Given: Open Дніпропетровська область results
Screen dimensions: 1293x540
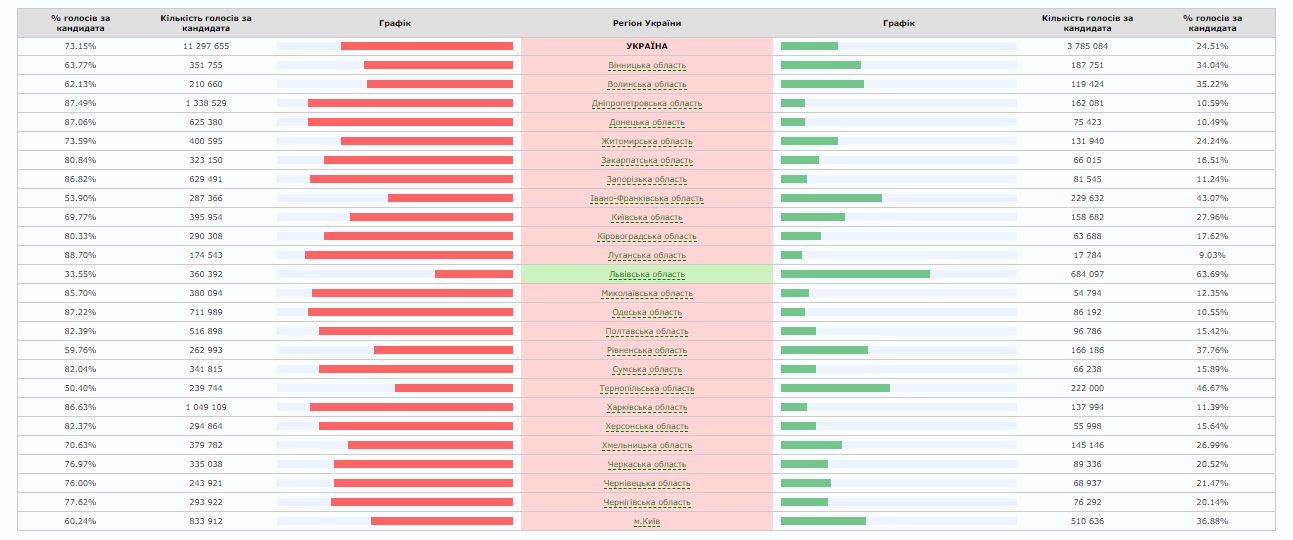Looking at the screenshot, I should pos(647,104).
